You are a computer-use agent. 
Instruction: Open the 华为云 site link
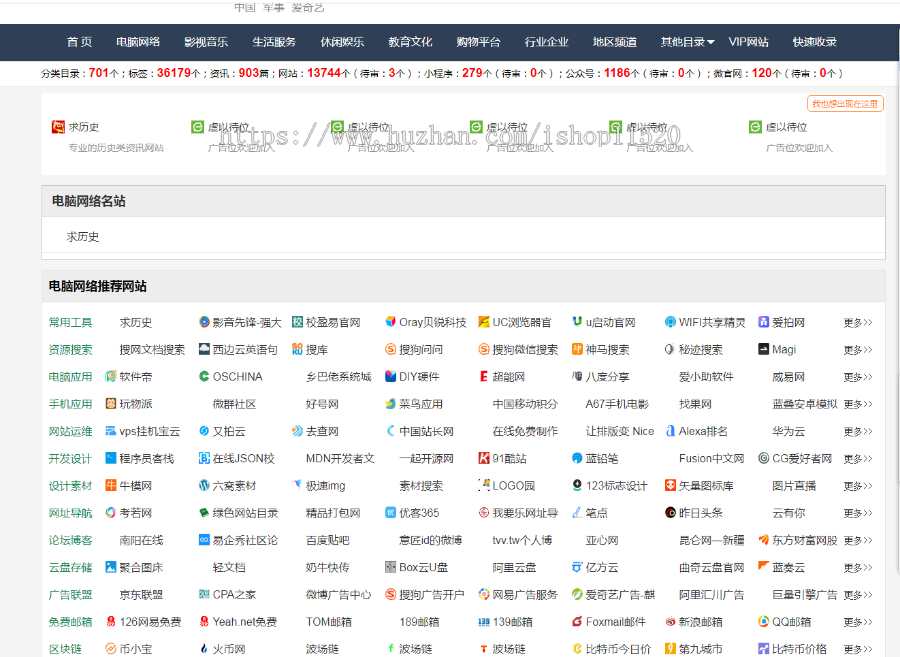pos(789,431)
